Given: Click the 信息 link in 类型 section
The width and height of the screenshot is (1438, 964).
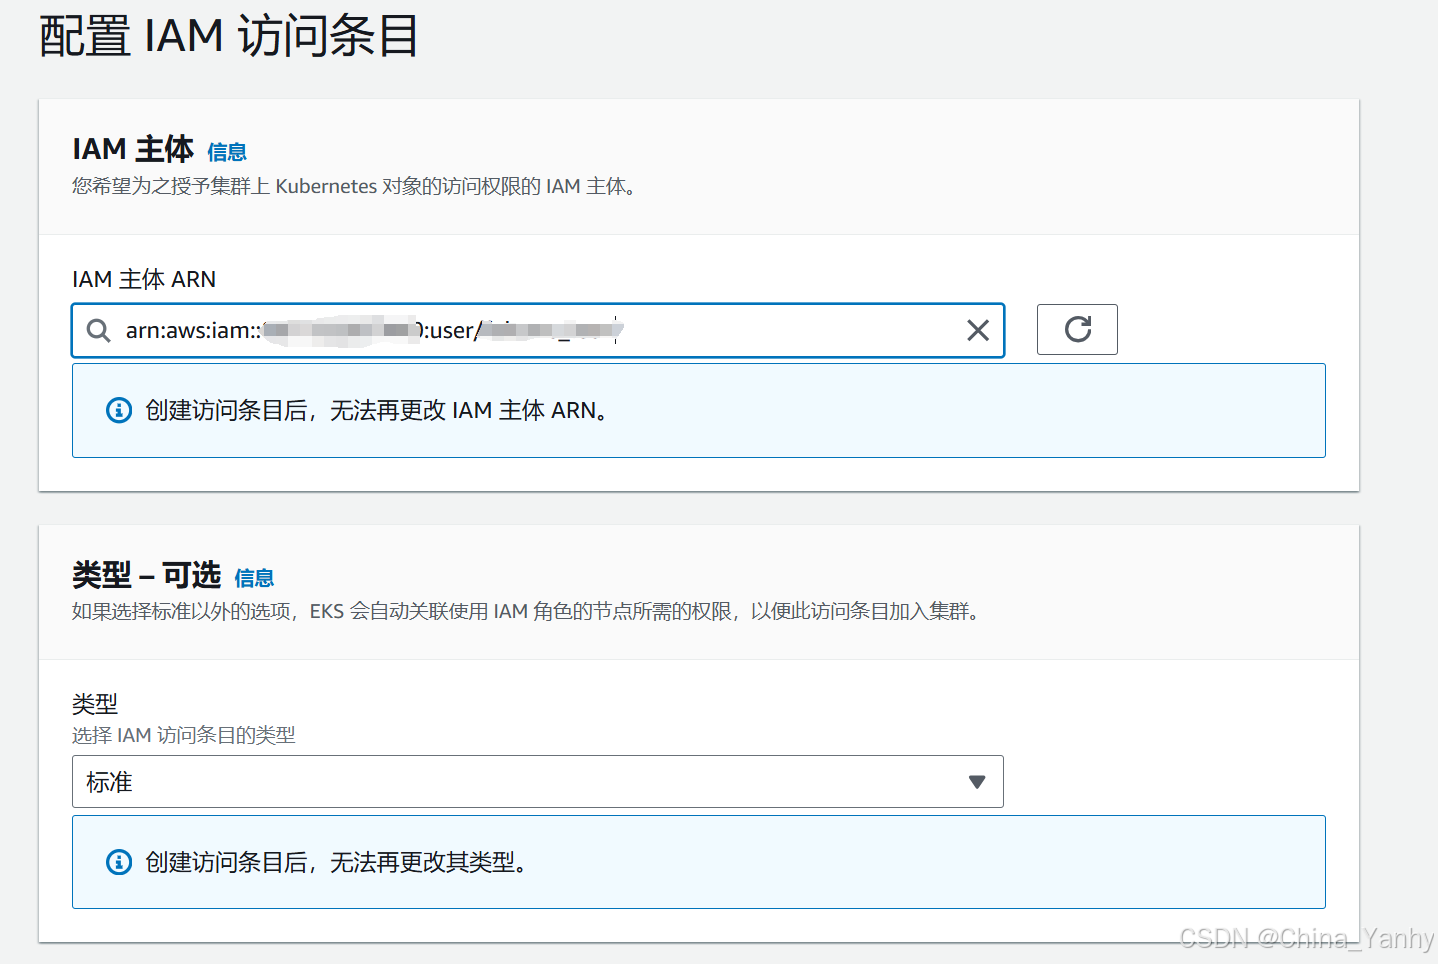Looking at the screenshot, I should pos(255,578).
